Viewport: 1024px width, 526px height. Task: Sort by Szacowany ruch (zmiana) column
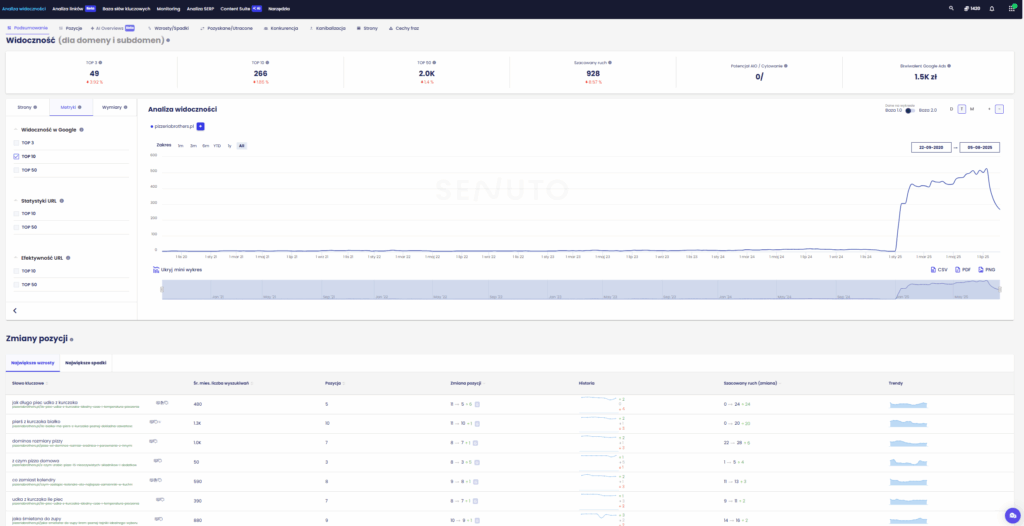[752, 383]
